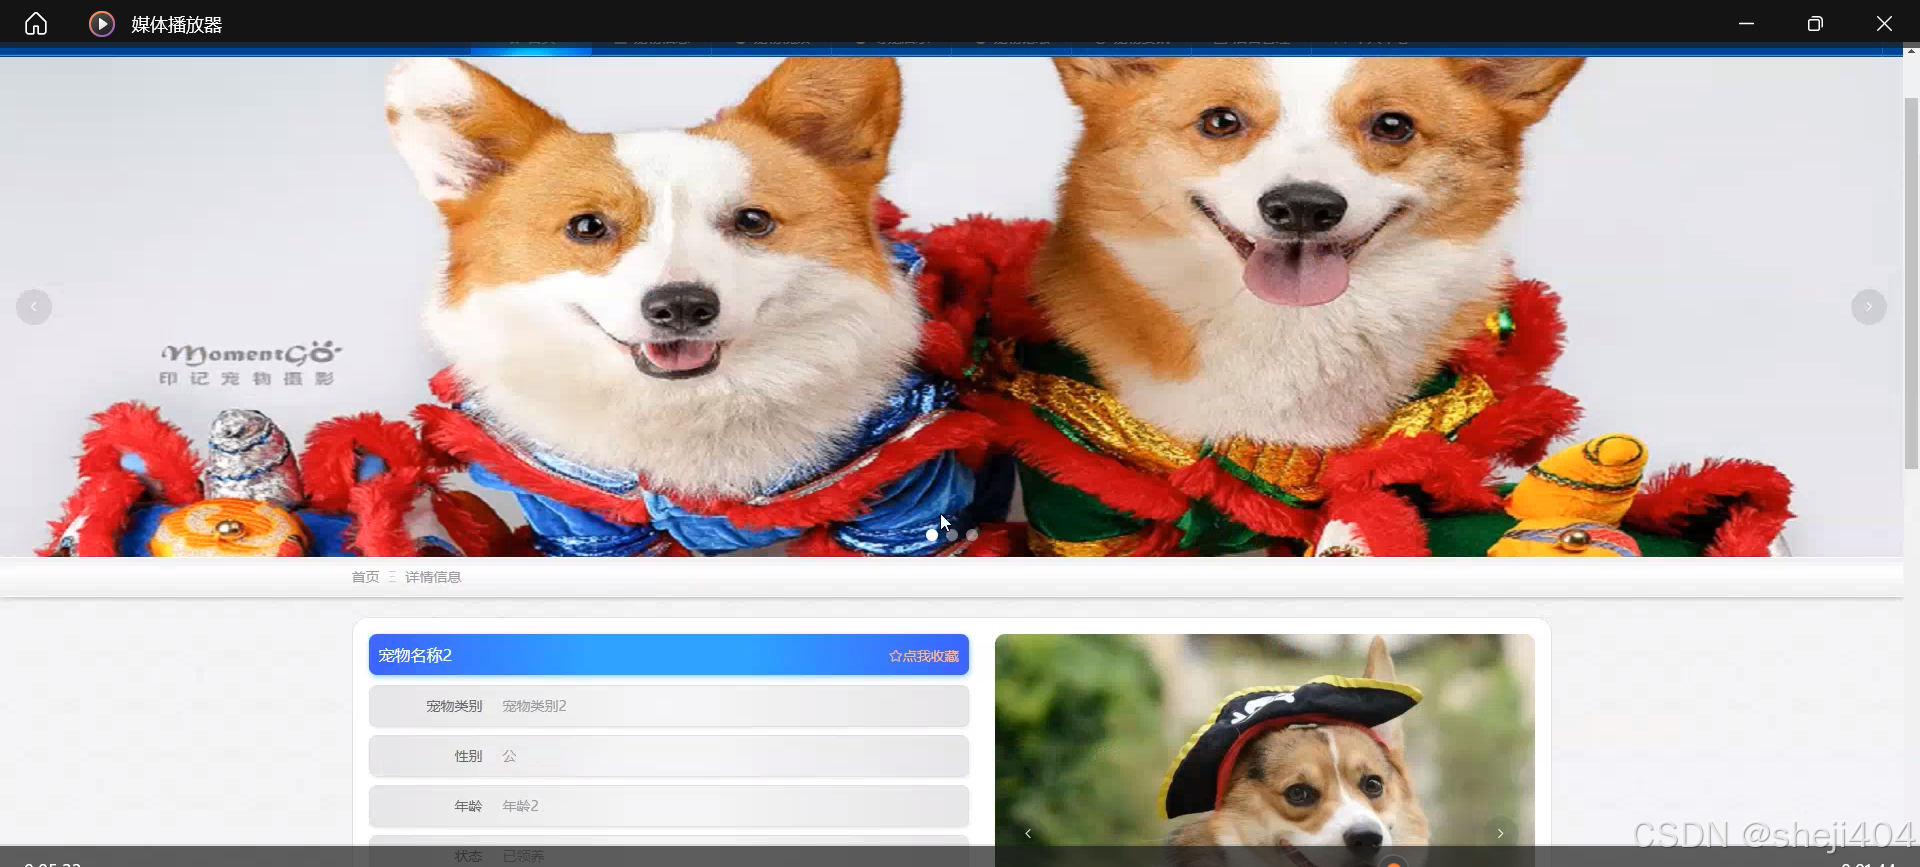The image size is (1920, 867).
Task: Click the page vertical scrollbar thumb
Action: tap(1911, 283)
